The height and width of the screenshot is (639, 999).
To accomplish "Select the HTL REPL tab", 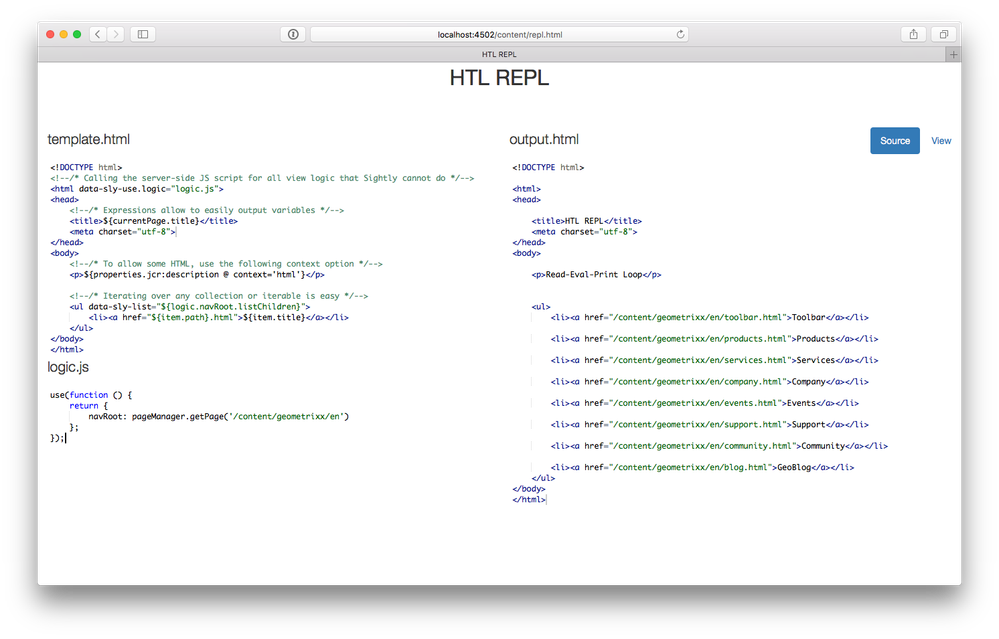I will click(498, 54).
